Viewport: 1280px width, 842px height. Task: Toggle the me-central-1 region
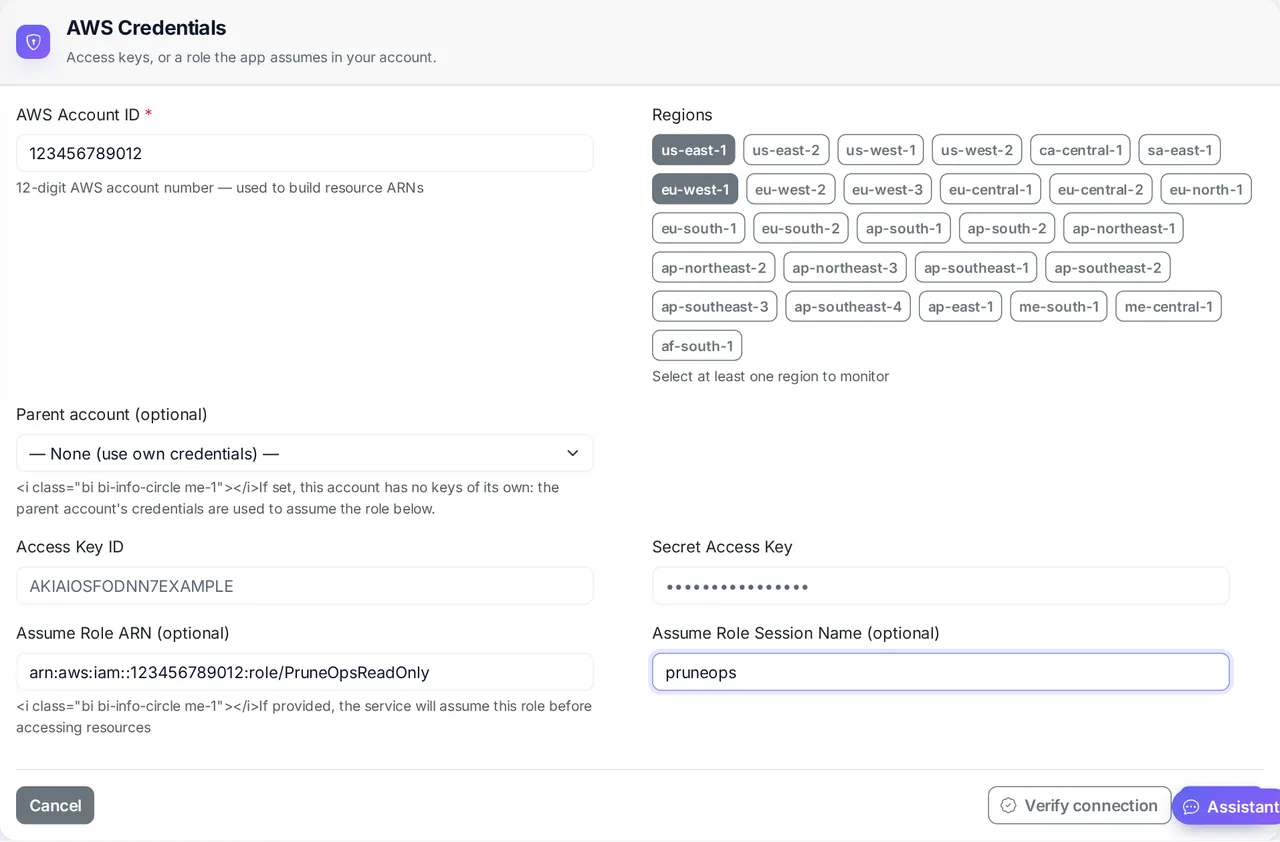[1168, 306]
